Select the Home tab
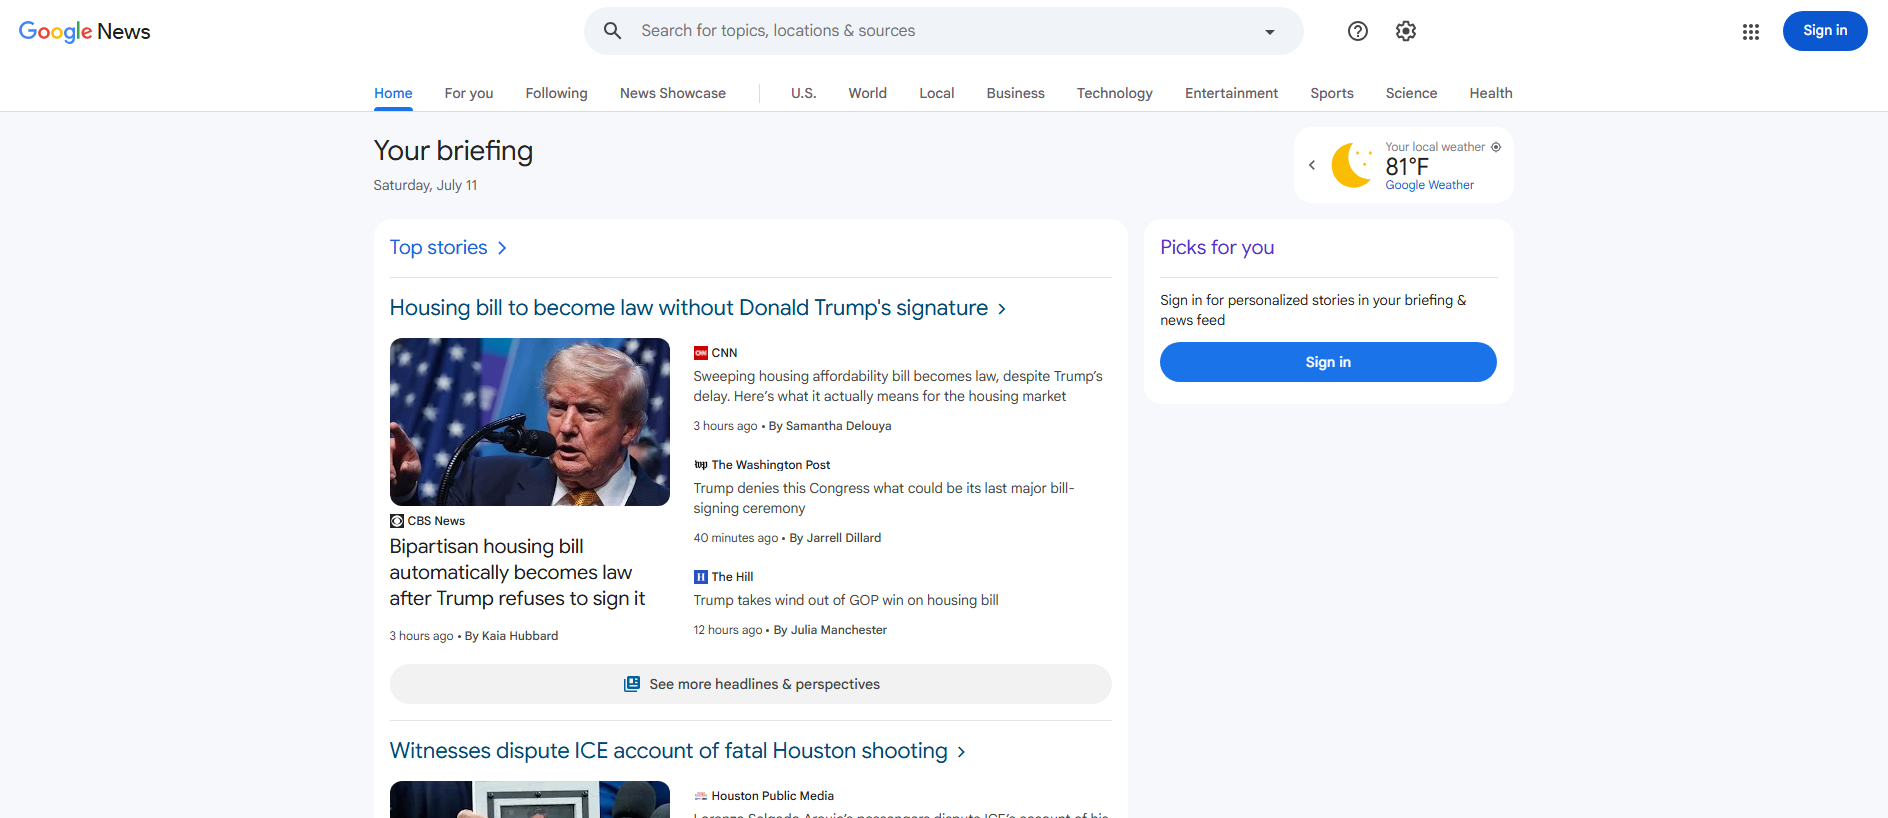Screen dimensions: 1888x818 pyautogui.click(x=393, y=93)
